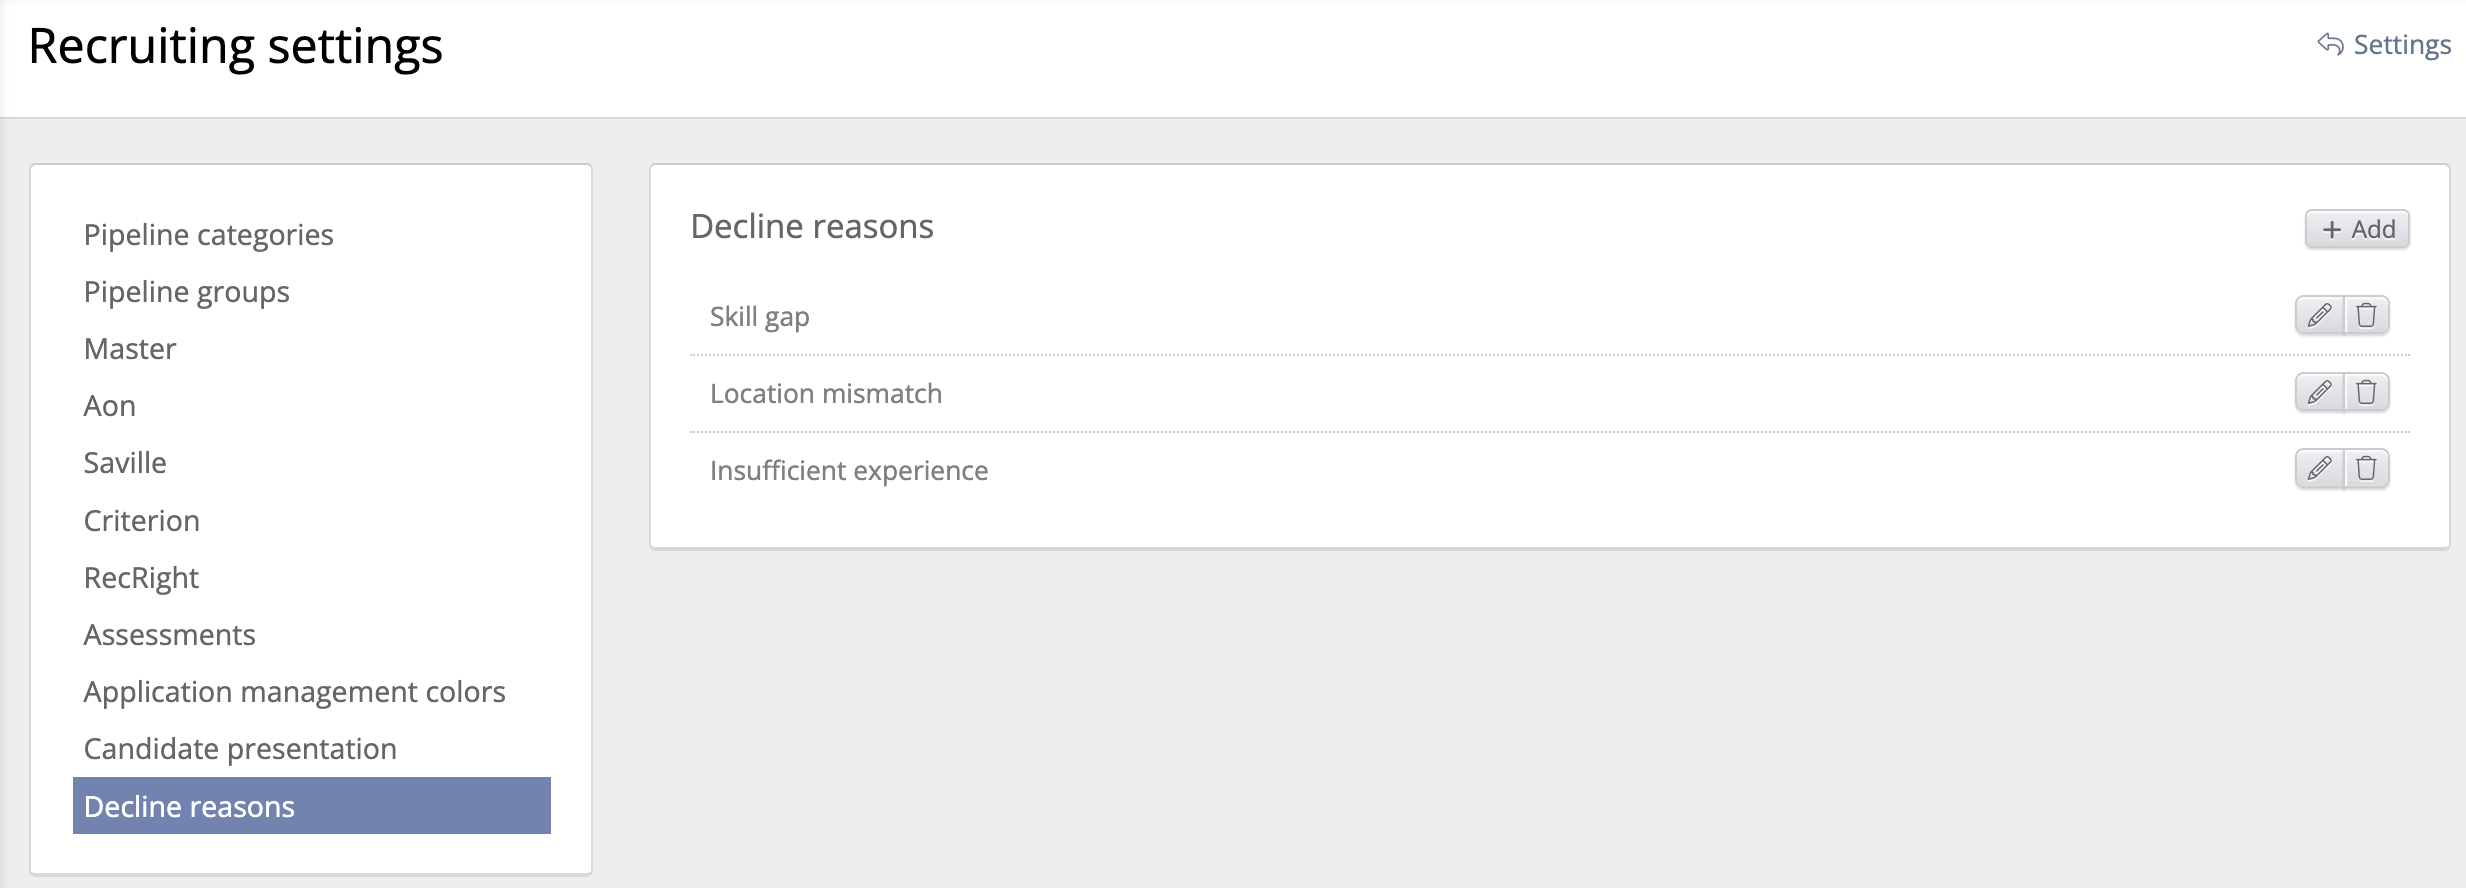The height and width of the screenshot is (888, 2466).
Task: Delete the Skill gap decline reason
Action: coord(2366,316)
